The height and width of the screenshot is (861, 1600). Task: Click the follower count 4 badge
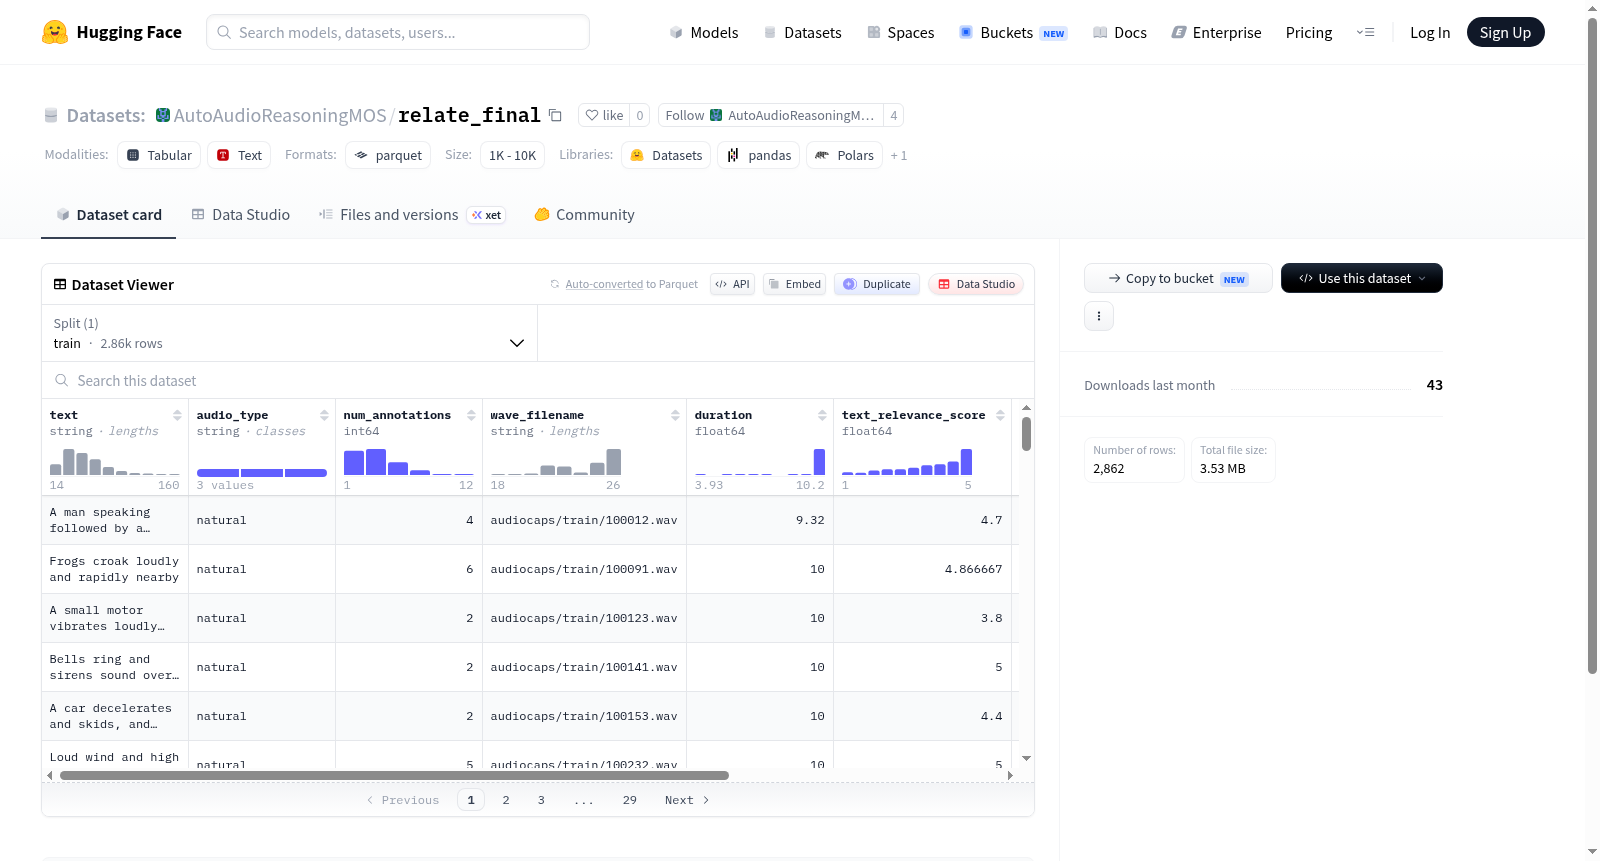[894, 115]
